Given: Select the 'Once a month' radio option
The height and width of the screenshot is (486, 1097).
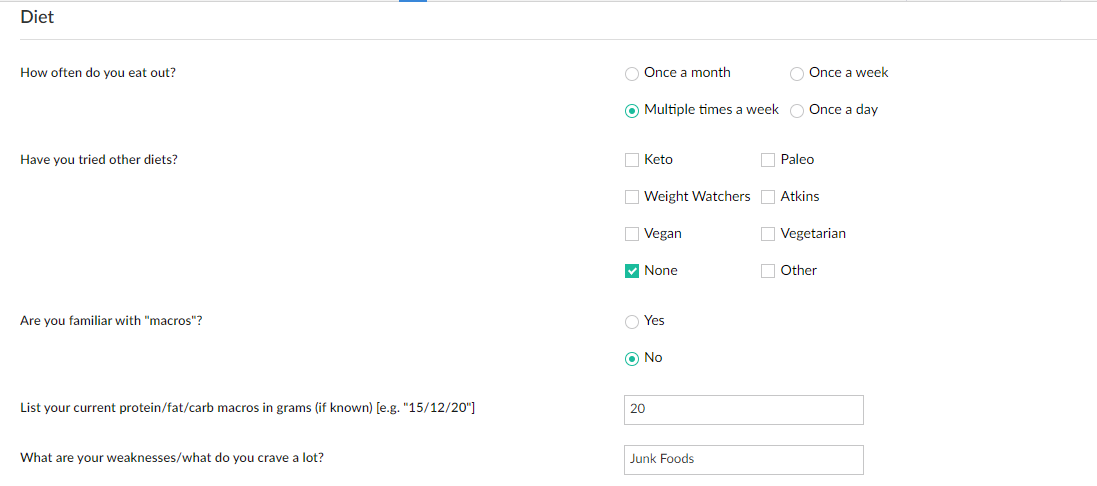Looking at the screenshot, I should point(632,73).
